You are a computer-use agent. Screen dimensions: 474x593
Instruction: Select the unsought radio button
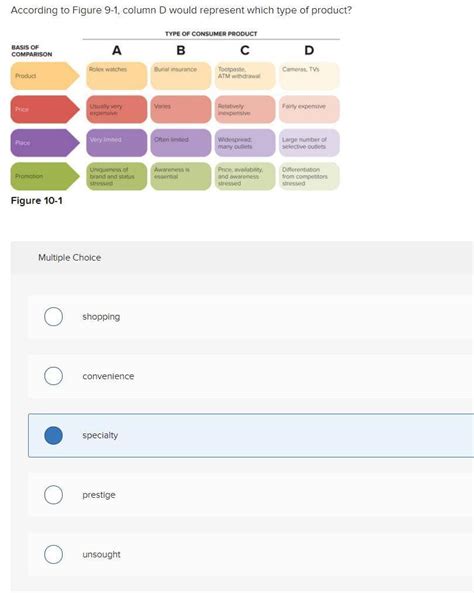click(53, 554)
